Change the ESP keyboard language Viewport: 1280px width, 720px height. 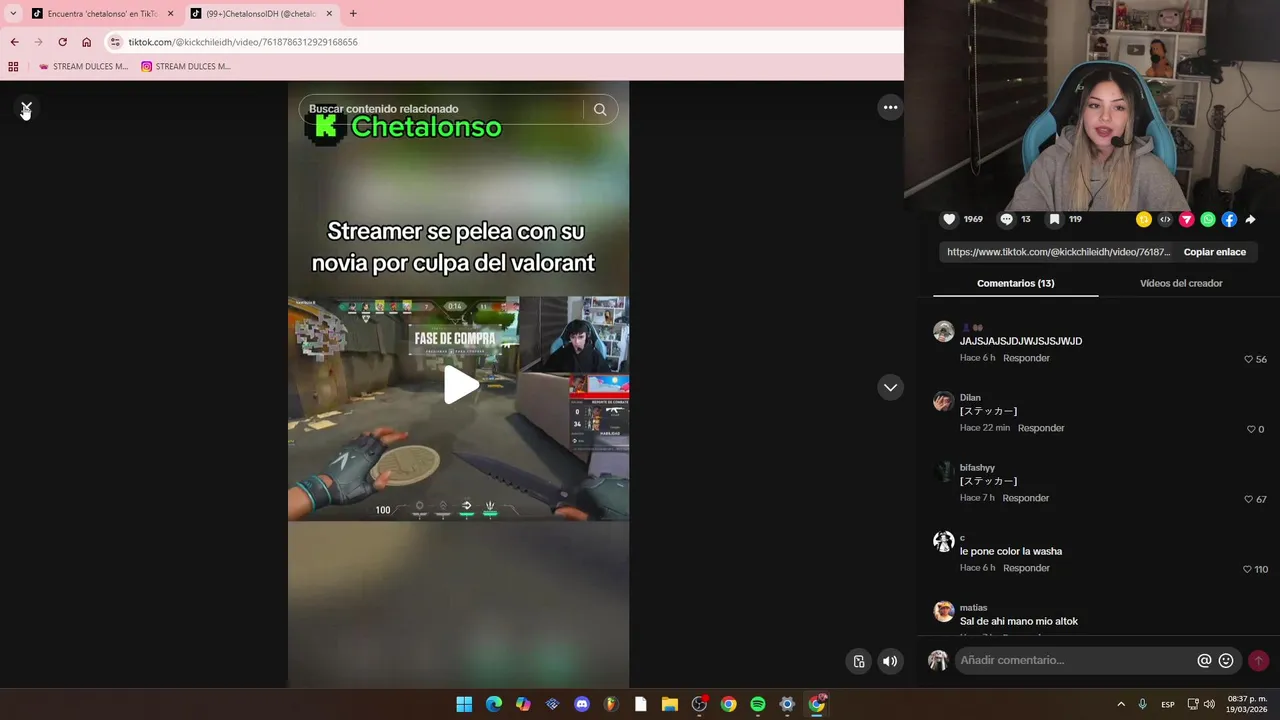1168,704
